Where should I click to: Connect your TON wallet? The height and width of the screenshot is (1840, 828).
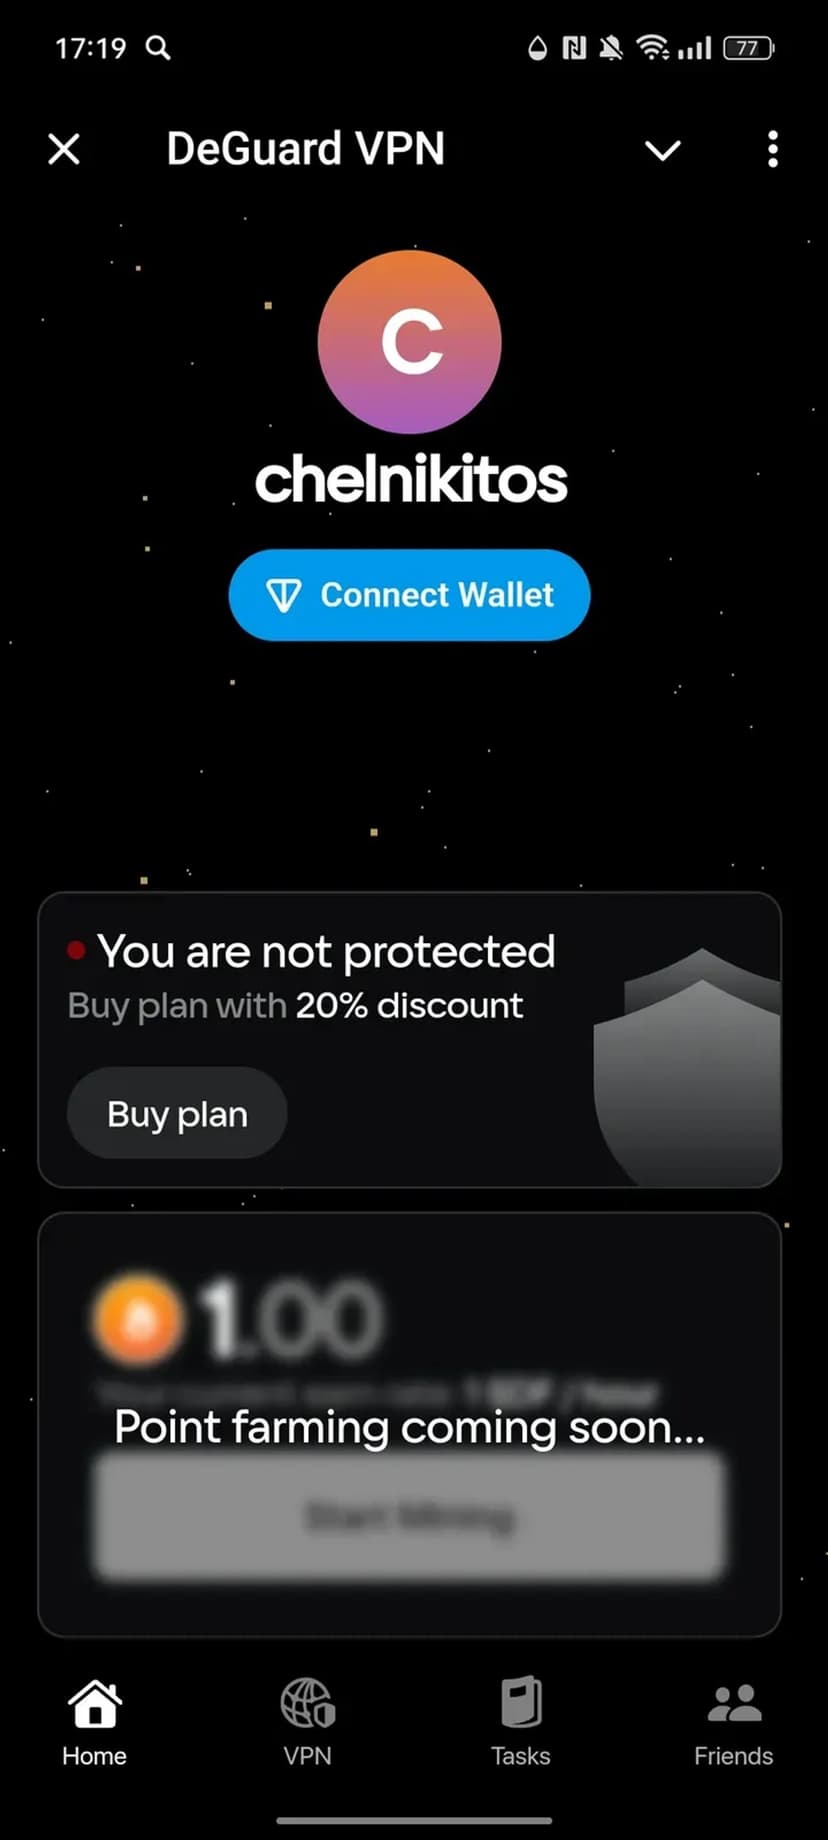click(x=409, y=595)
